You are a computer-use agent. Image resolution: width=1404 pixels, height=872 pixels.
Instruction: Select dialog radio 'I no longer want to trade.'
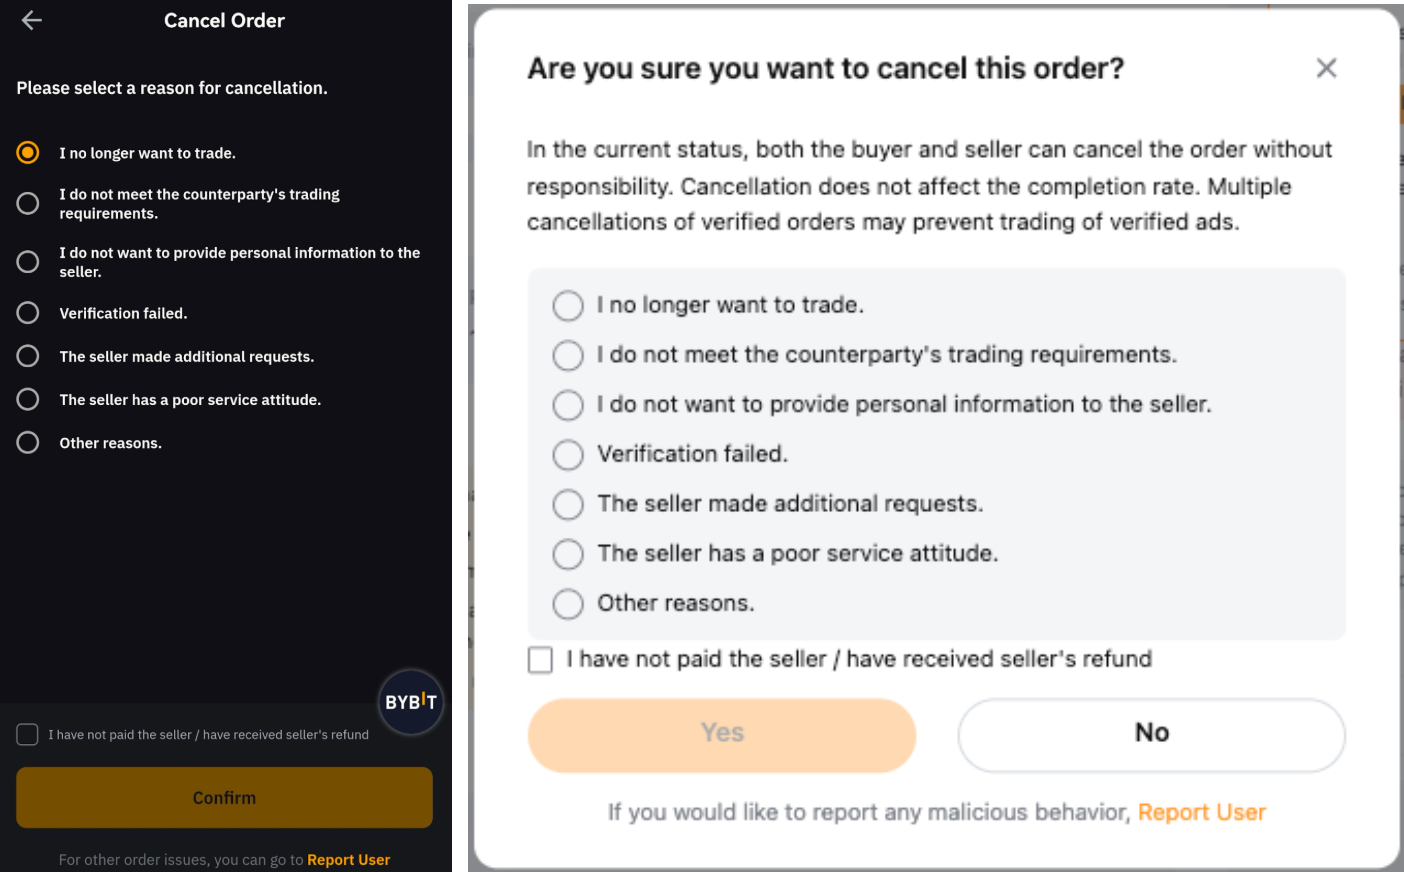pyautogui.click(x=568, y=305)
